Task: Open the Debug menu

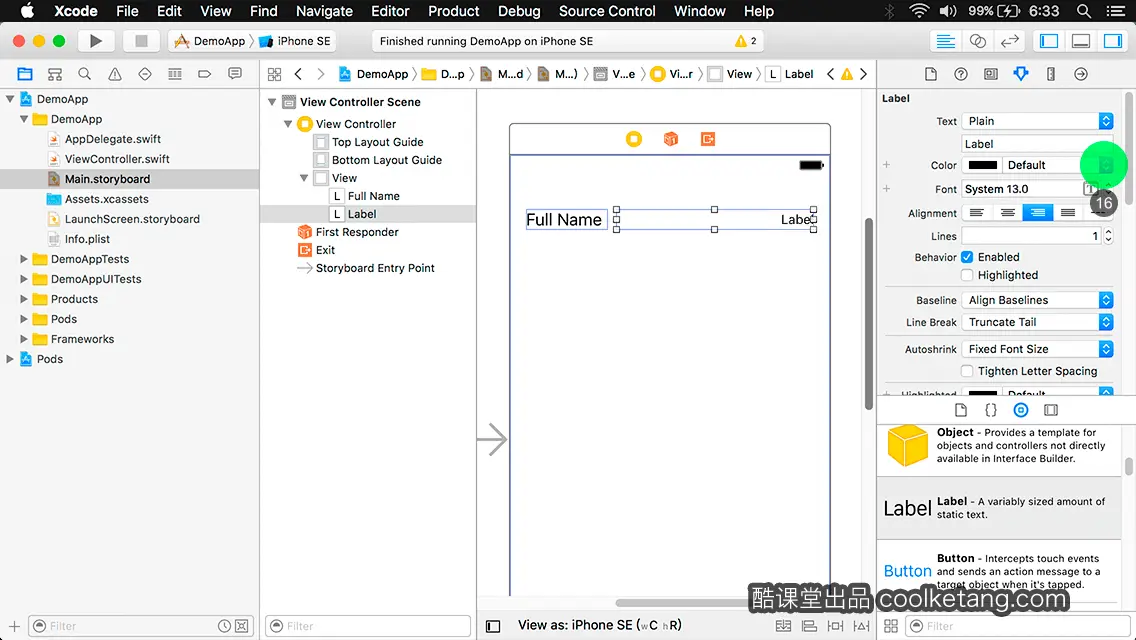Action: click(519, 11)
